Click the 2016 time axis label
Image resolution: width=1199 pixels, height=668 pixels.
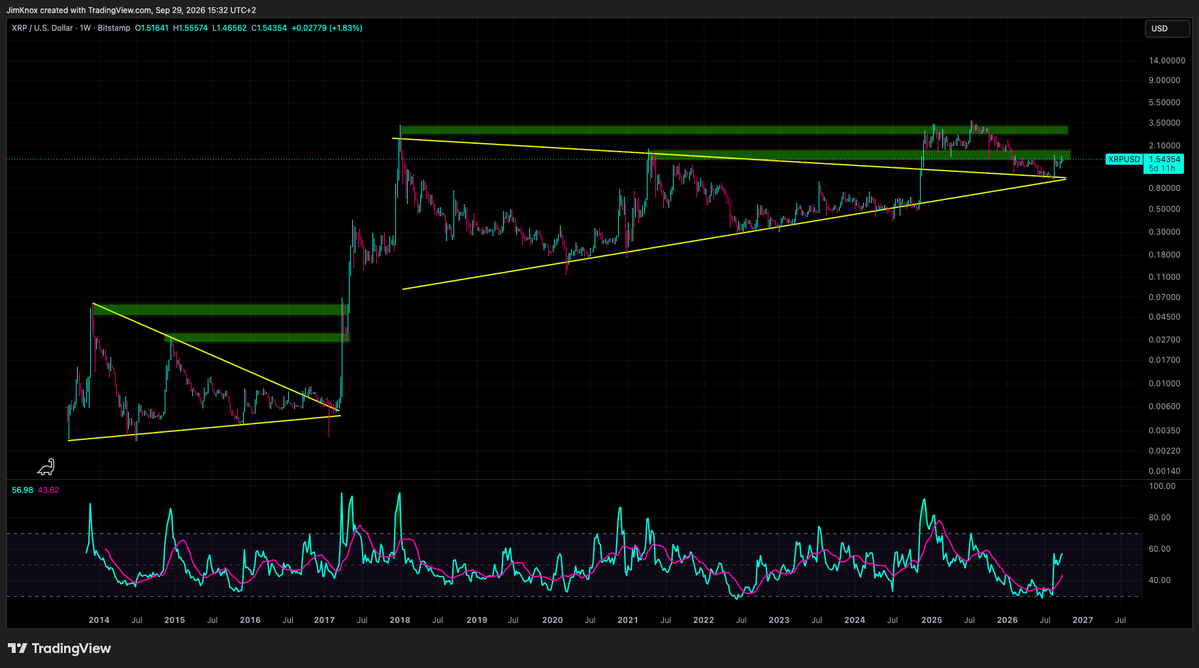250,620
